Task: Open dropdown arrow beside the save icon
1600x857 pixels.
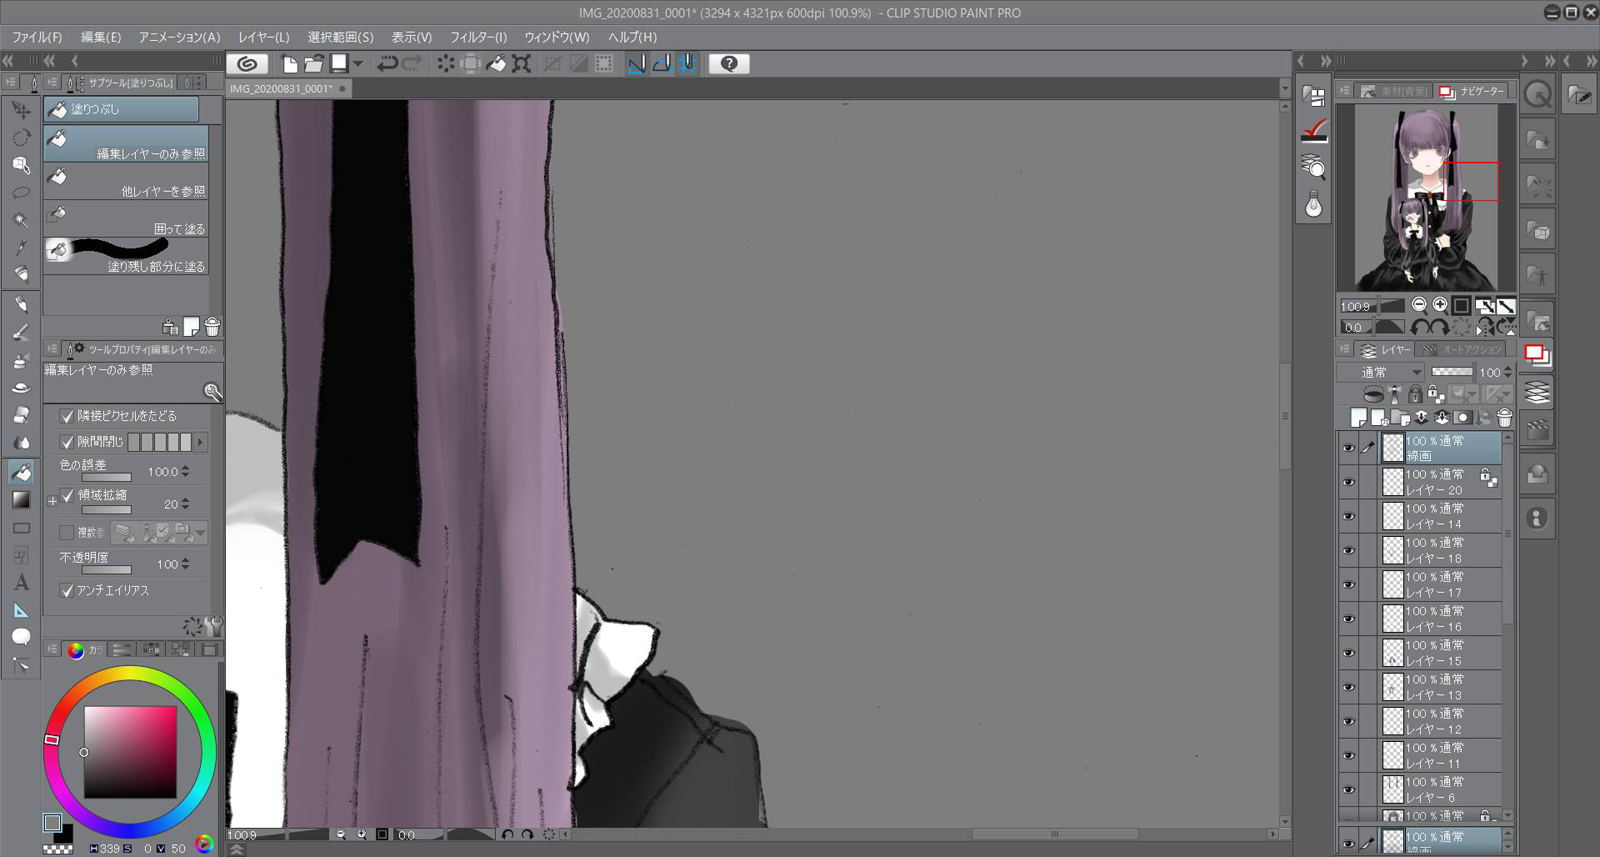Action: [x=358, y=64]
